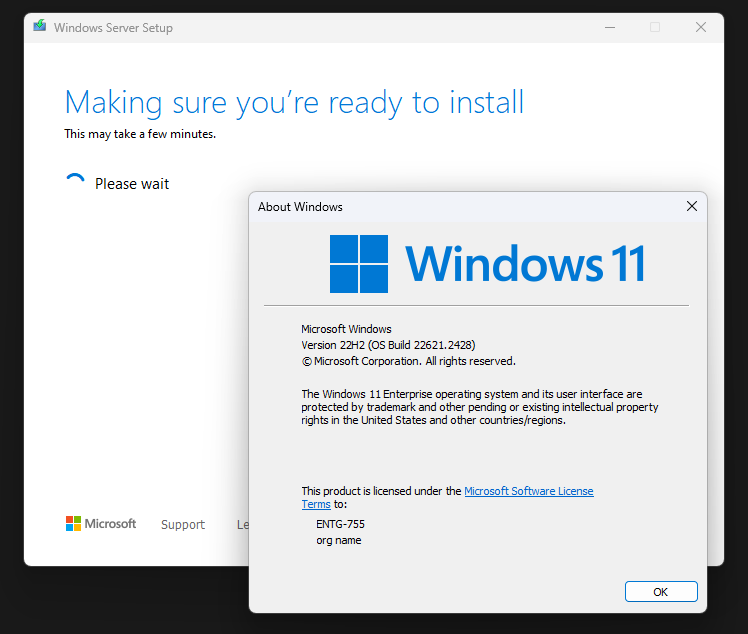
Task: Select the 'Version 22H2 (OS Build 22621.2428)' text
Action: [388, 345]
